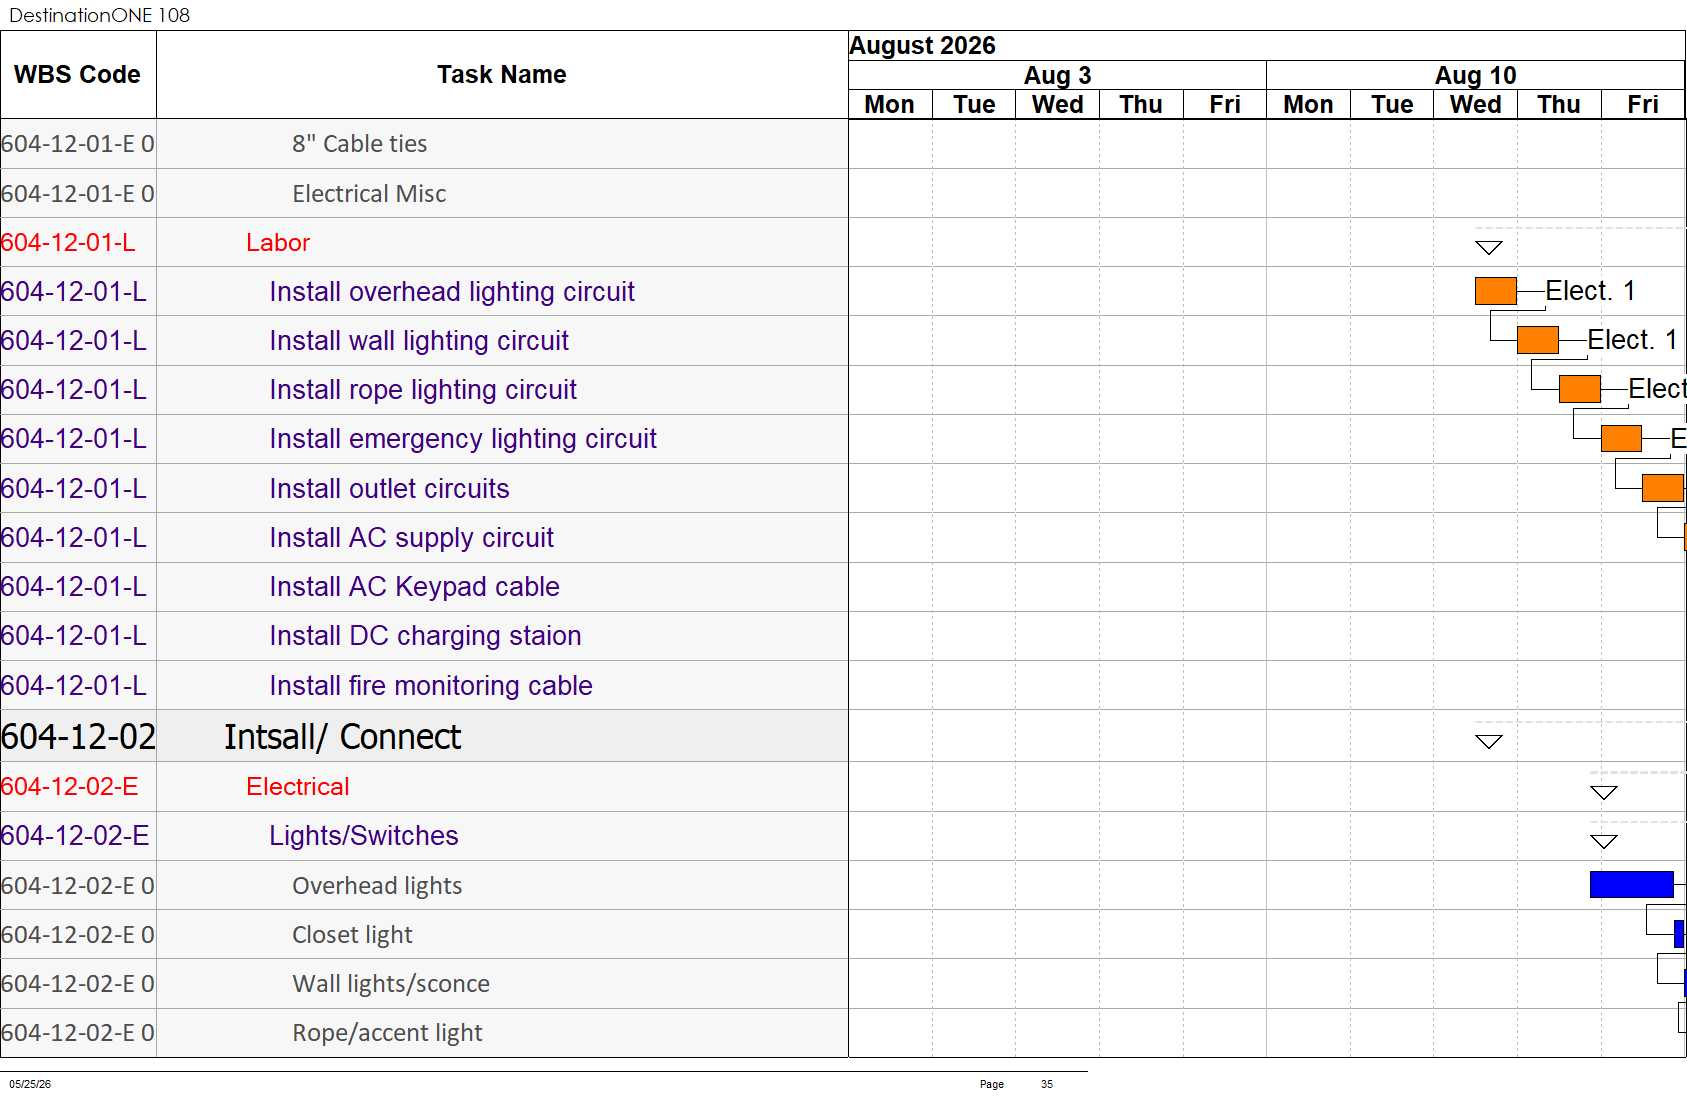1687x1097 pixels.
Task: Select the Intsall/ Connect summary triangle marker
Action: (x=1489, y=741)
